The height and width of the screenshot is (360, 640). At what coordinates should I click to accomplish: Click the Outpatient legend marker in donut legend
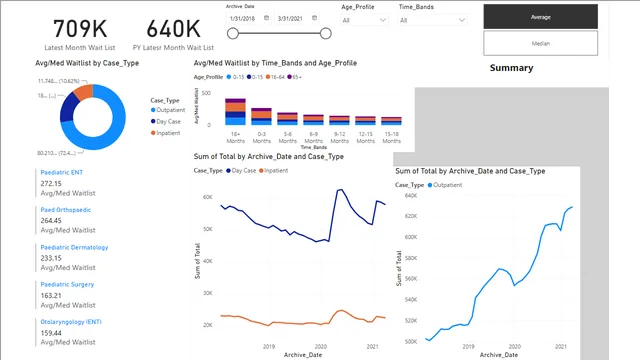point(153,110)
